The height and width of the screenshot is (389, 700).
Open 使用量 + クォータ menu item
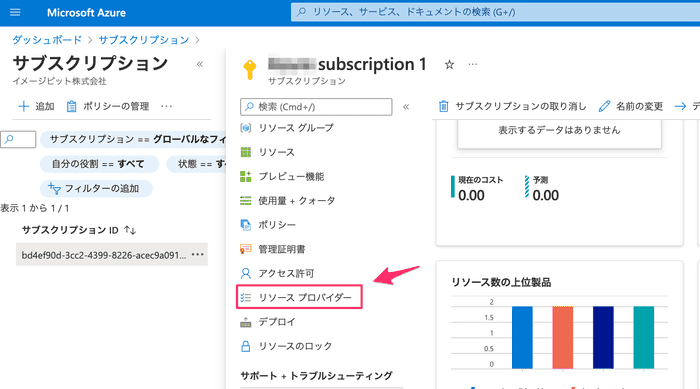288,201
